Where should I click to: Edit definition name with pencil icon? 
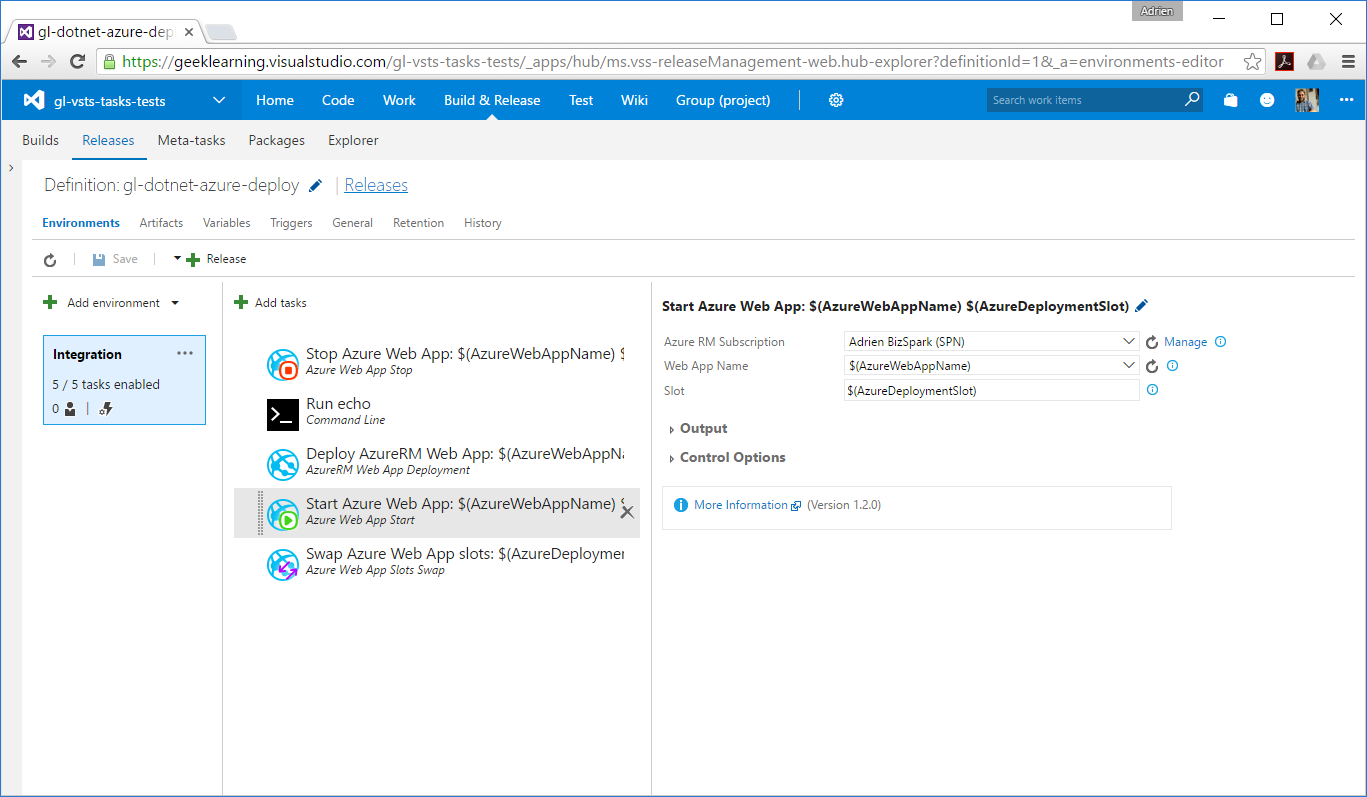(316, 185)
